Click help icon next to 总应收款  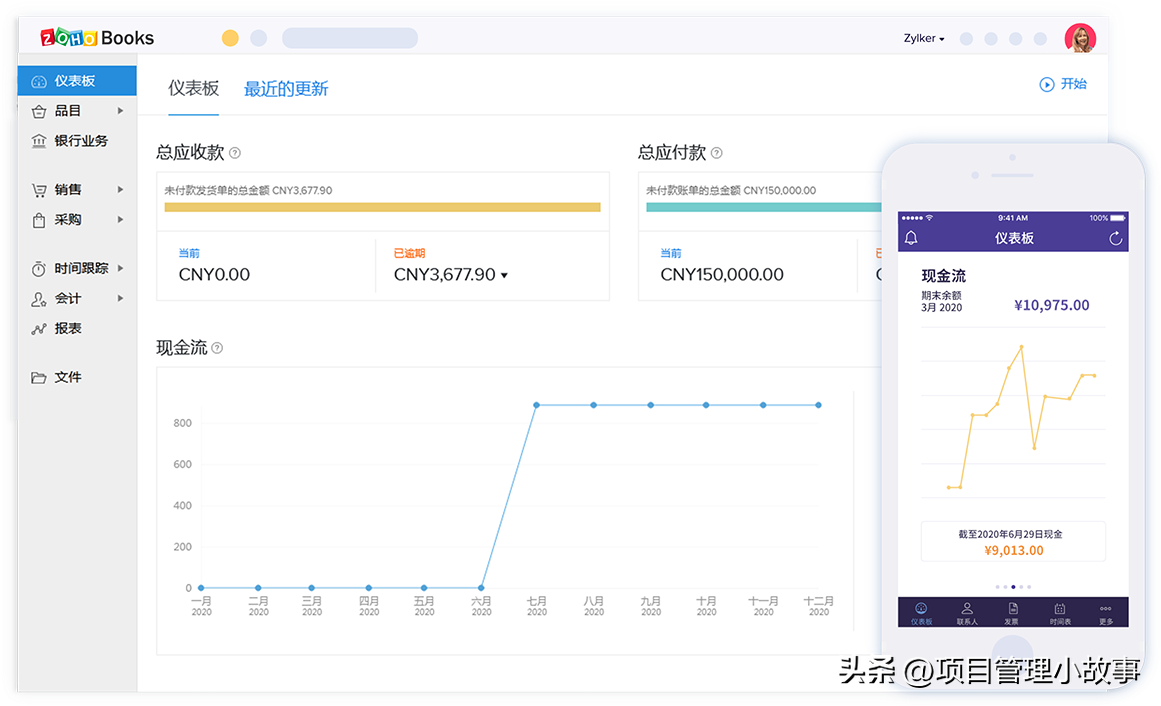coord(235,153)
